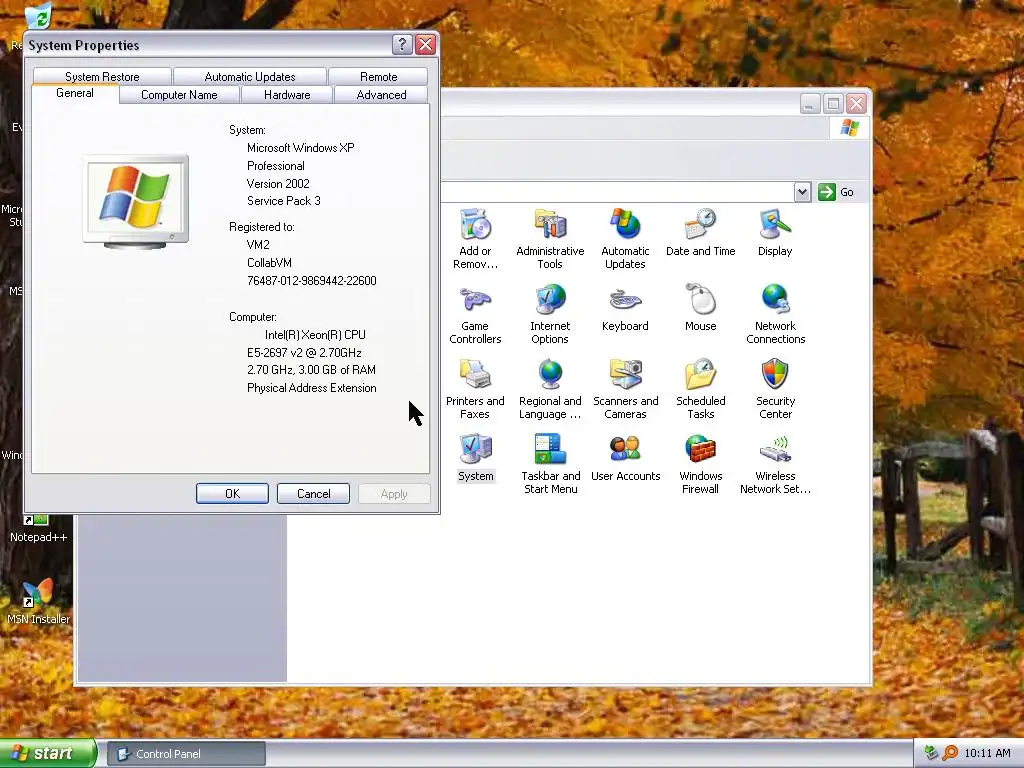Switch to the System Restore tab
The width and height of the screenshot is (1024, 768).
pos(102,76)
